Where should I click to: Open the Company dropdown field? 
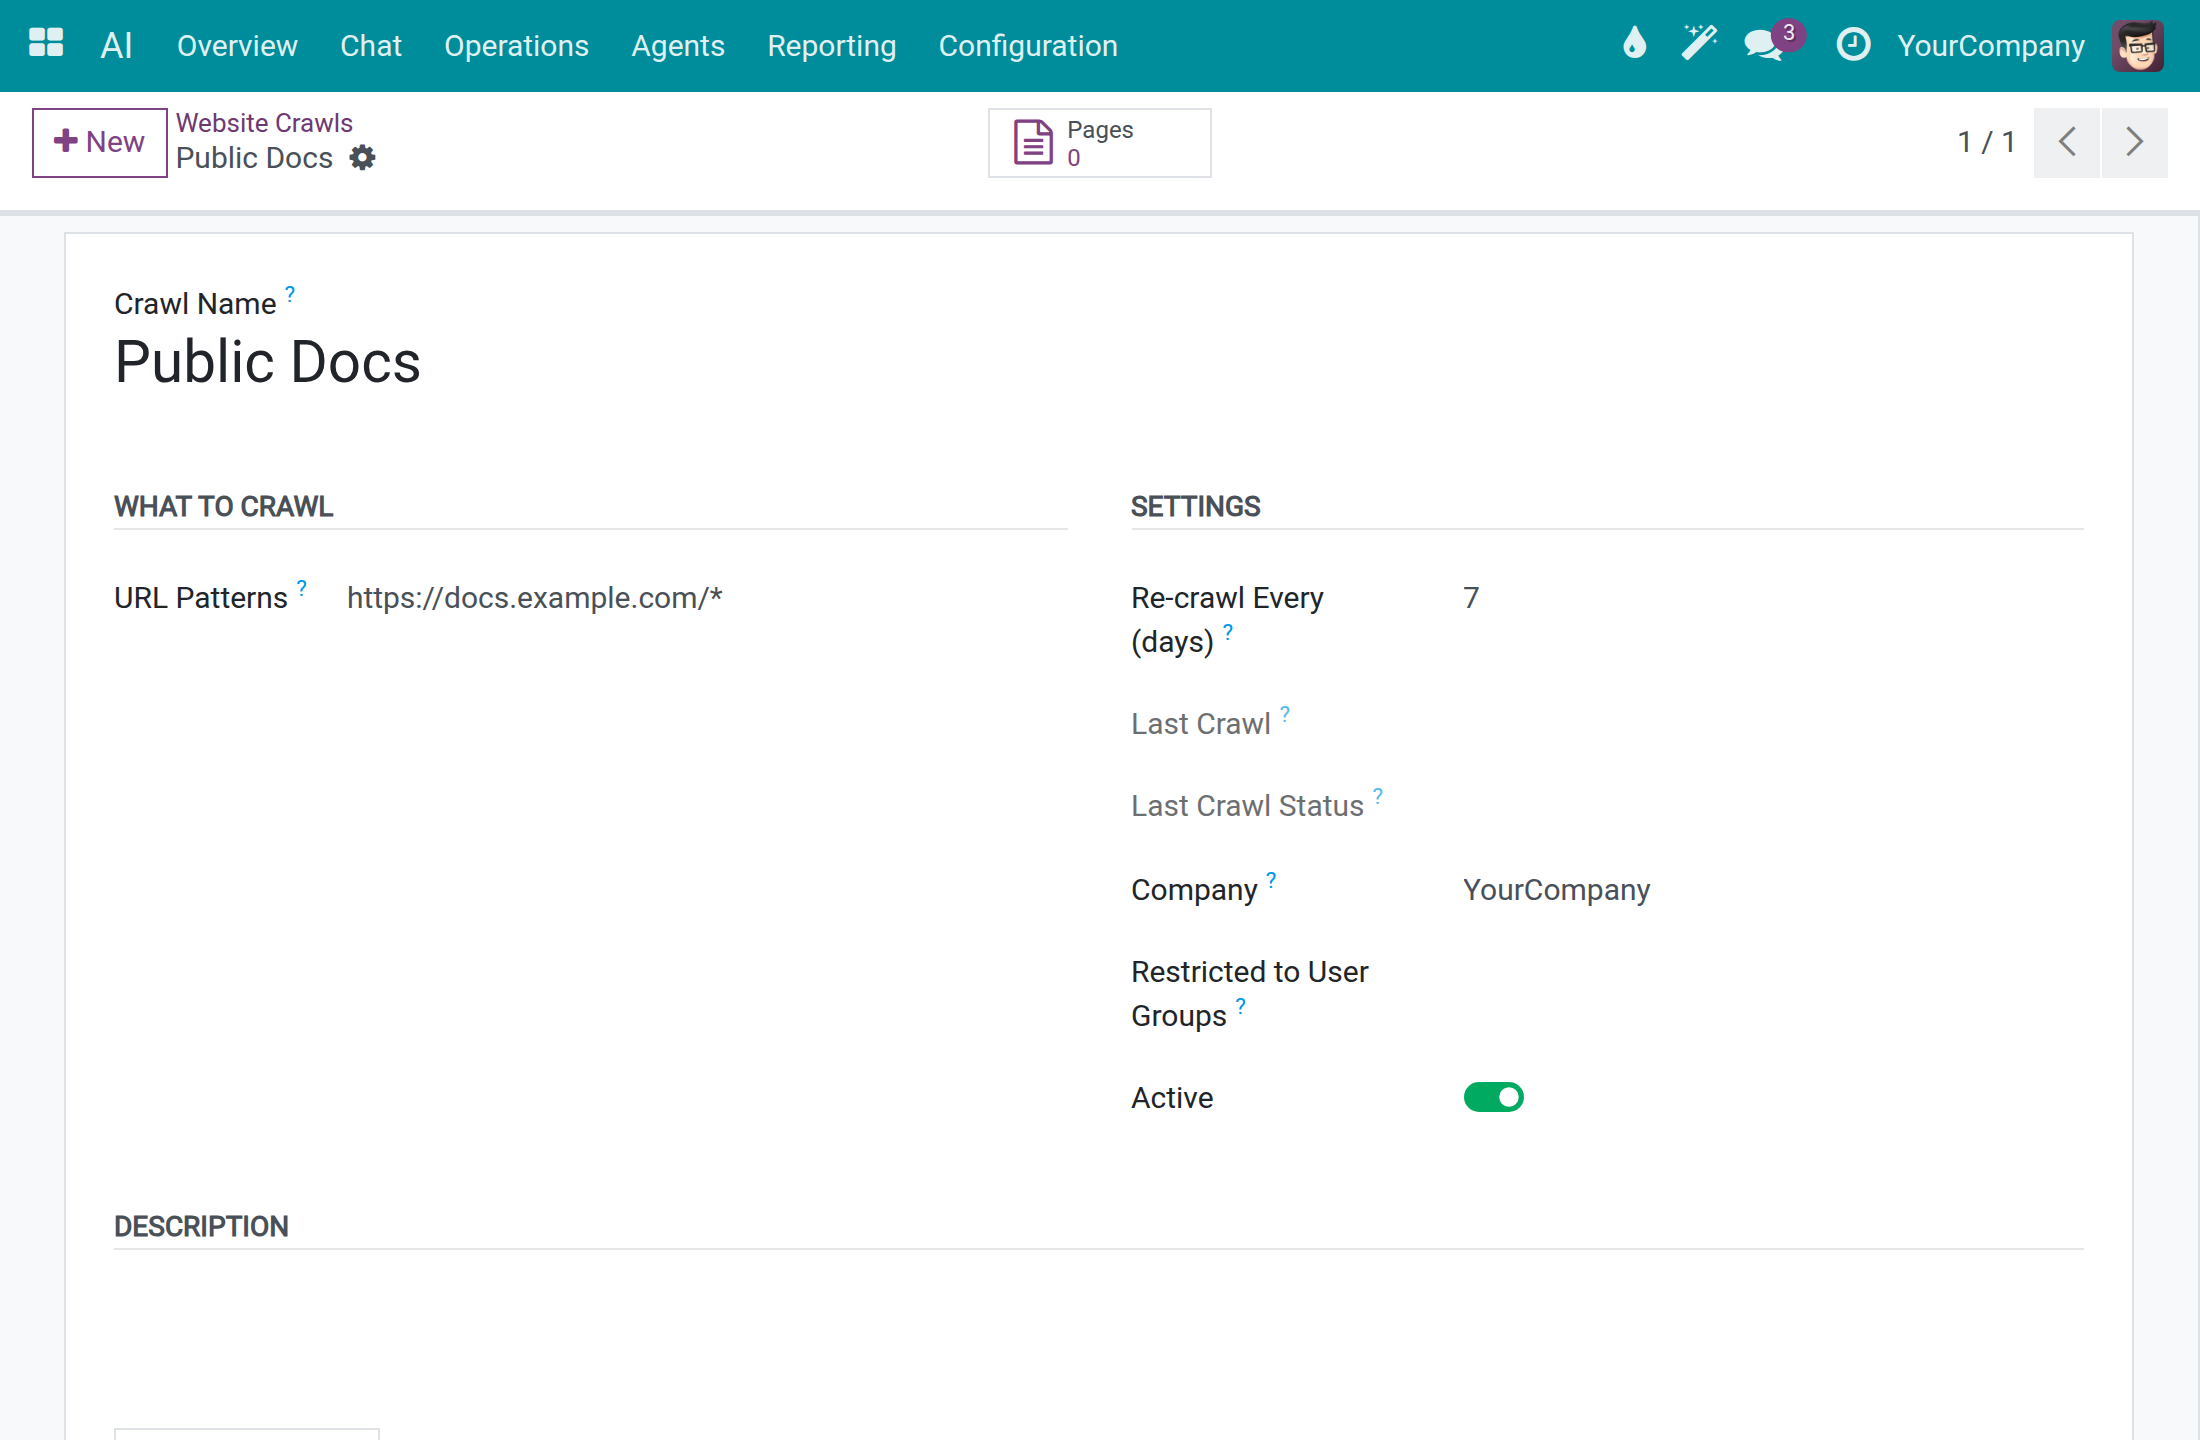pyautogui.click(x=1772, y=890)
